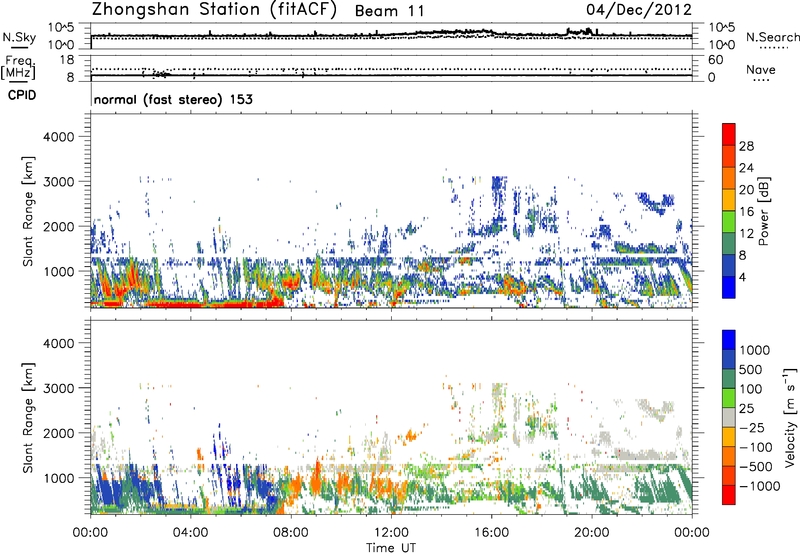Image resolution: width=800 pixels, height=554 pixels.
Task: Click the 'CPID' label
Action: pyautogui.click(x=22, y=95)
